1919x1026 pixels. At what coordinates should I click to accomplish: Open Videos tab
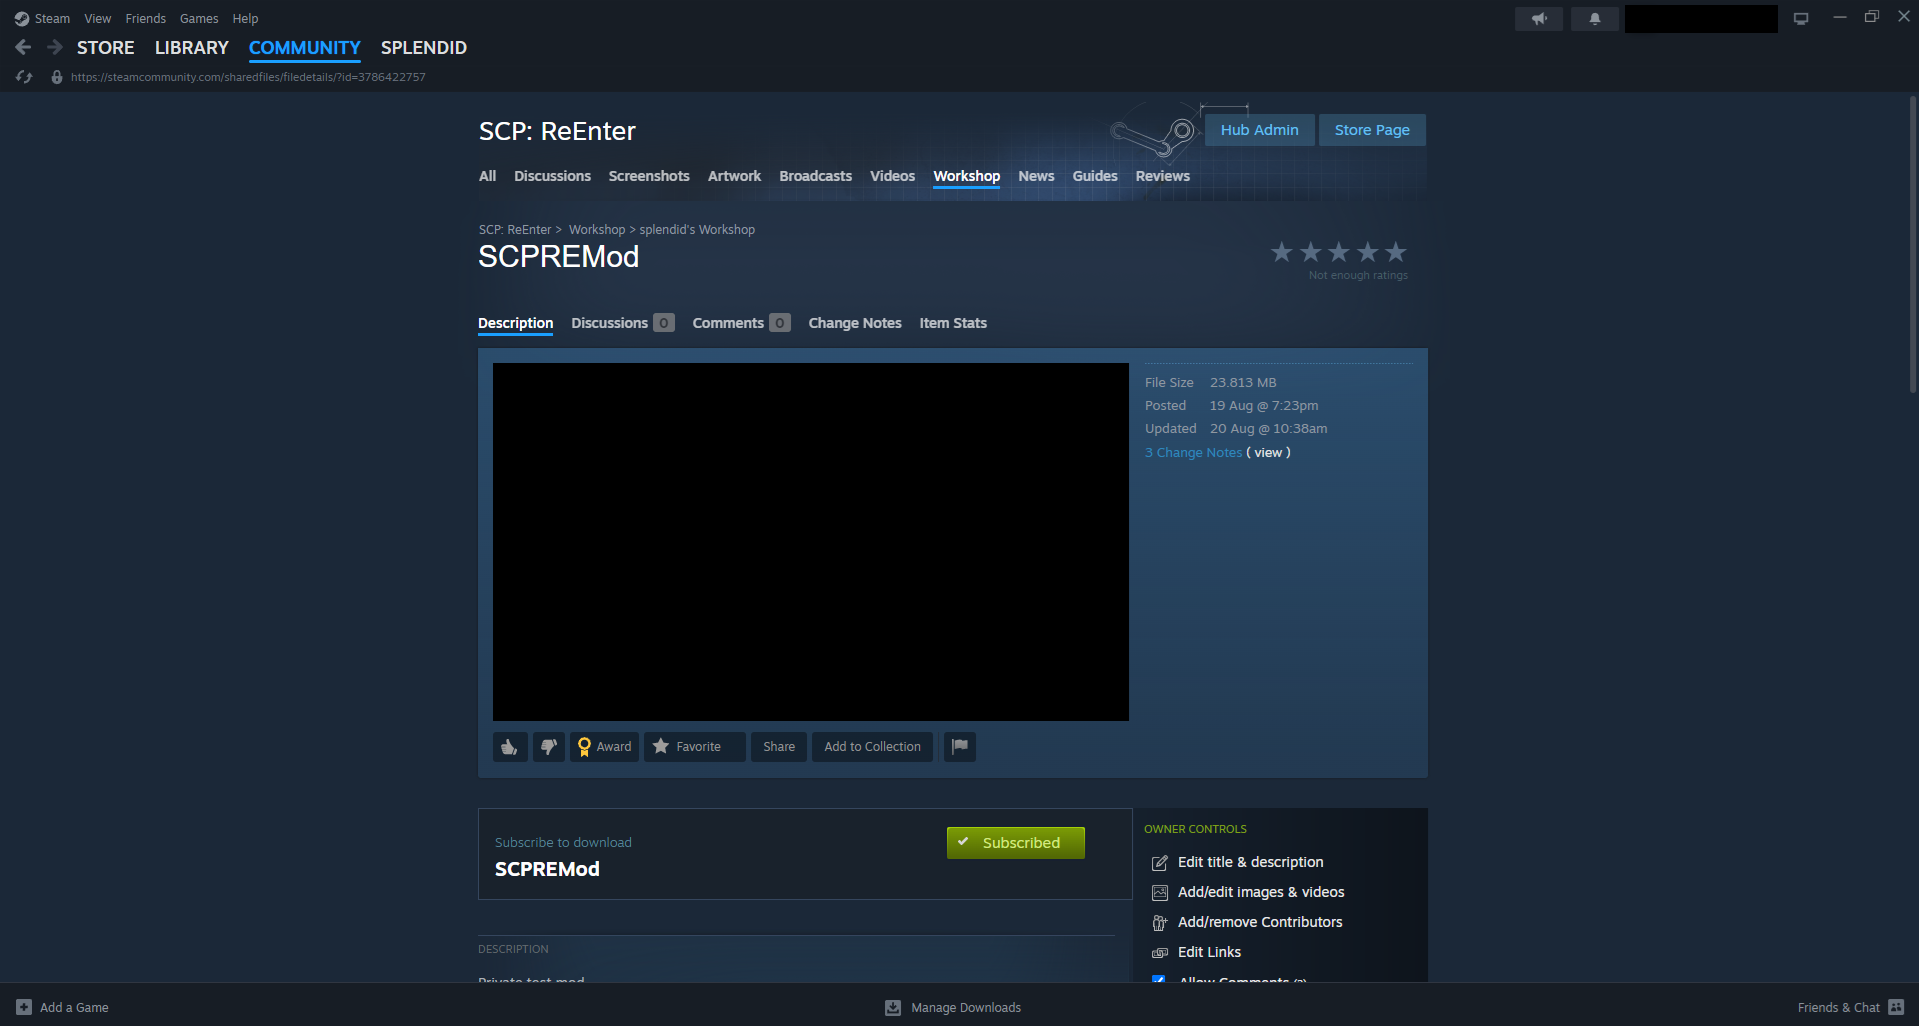[x=892, y=176]
